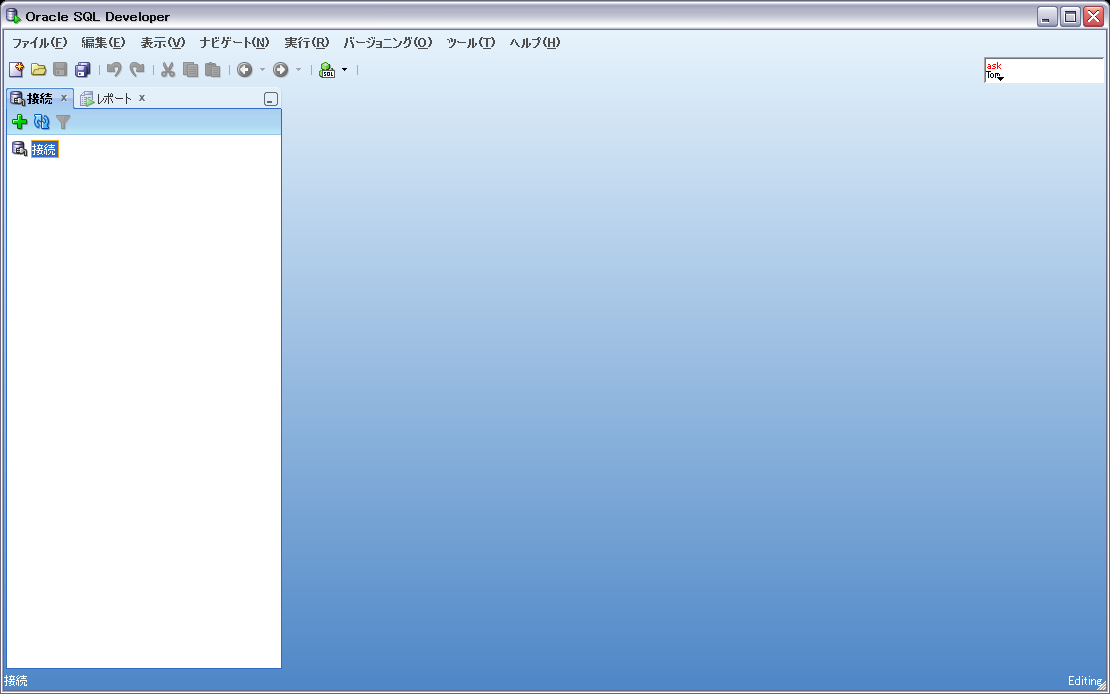Open the ファイル(F) menu
The image size is (1110, 694).
pos(40,42)
